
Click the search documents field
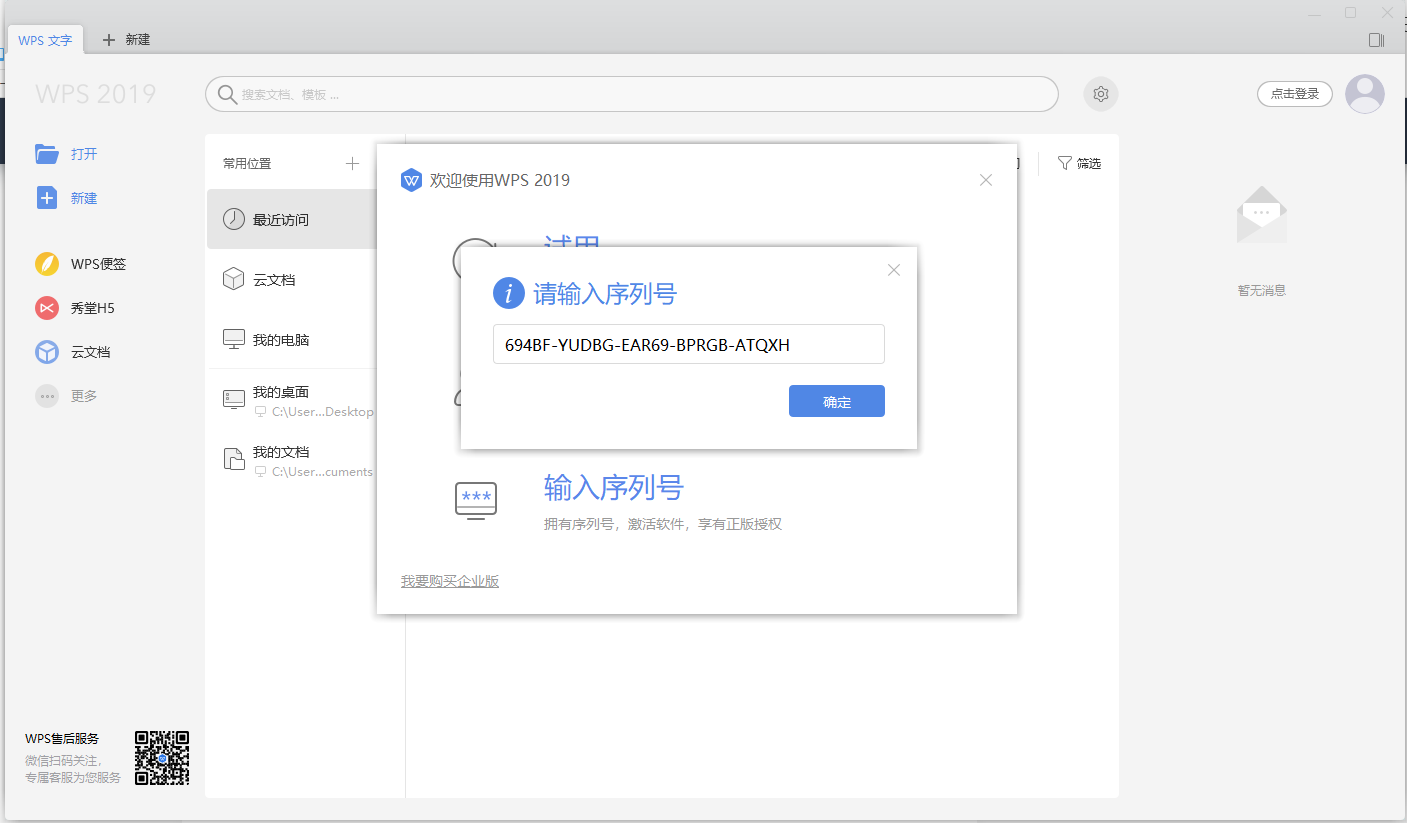point(632,94)
